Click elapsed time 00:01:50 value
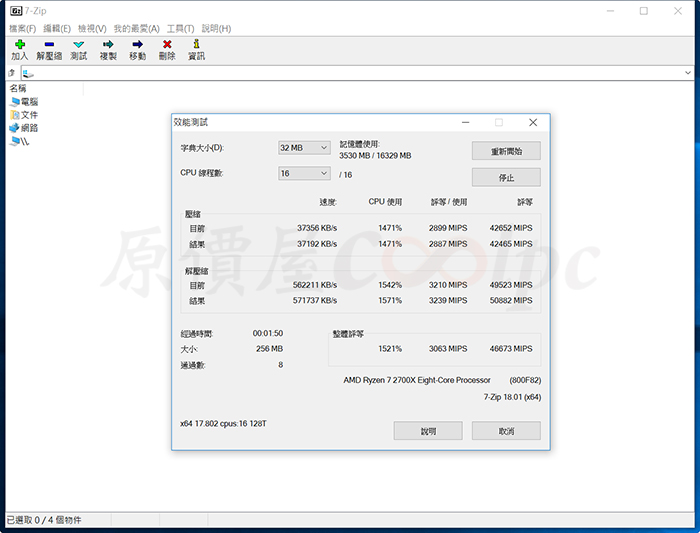Screen dimensions: 700x533 pos(268,333)
